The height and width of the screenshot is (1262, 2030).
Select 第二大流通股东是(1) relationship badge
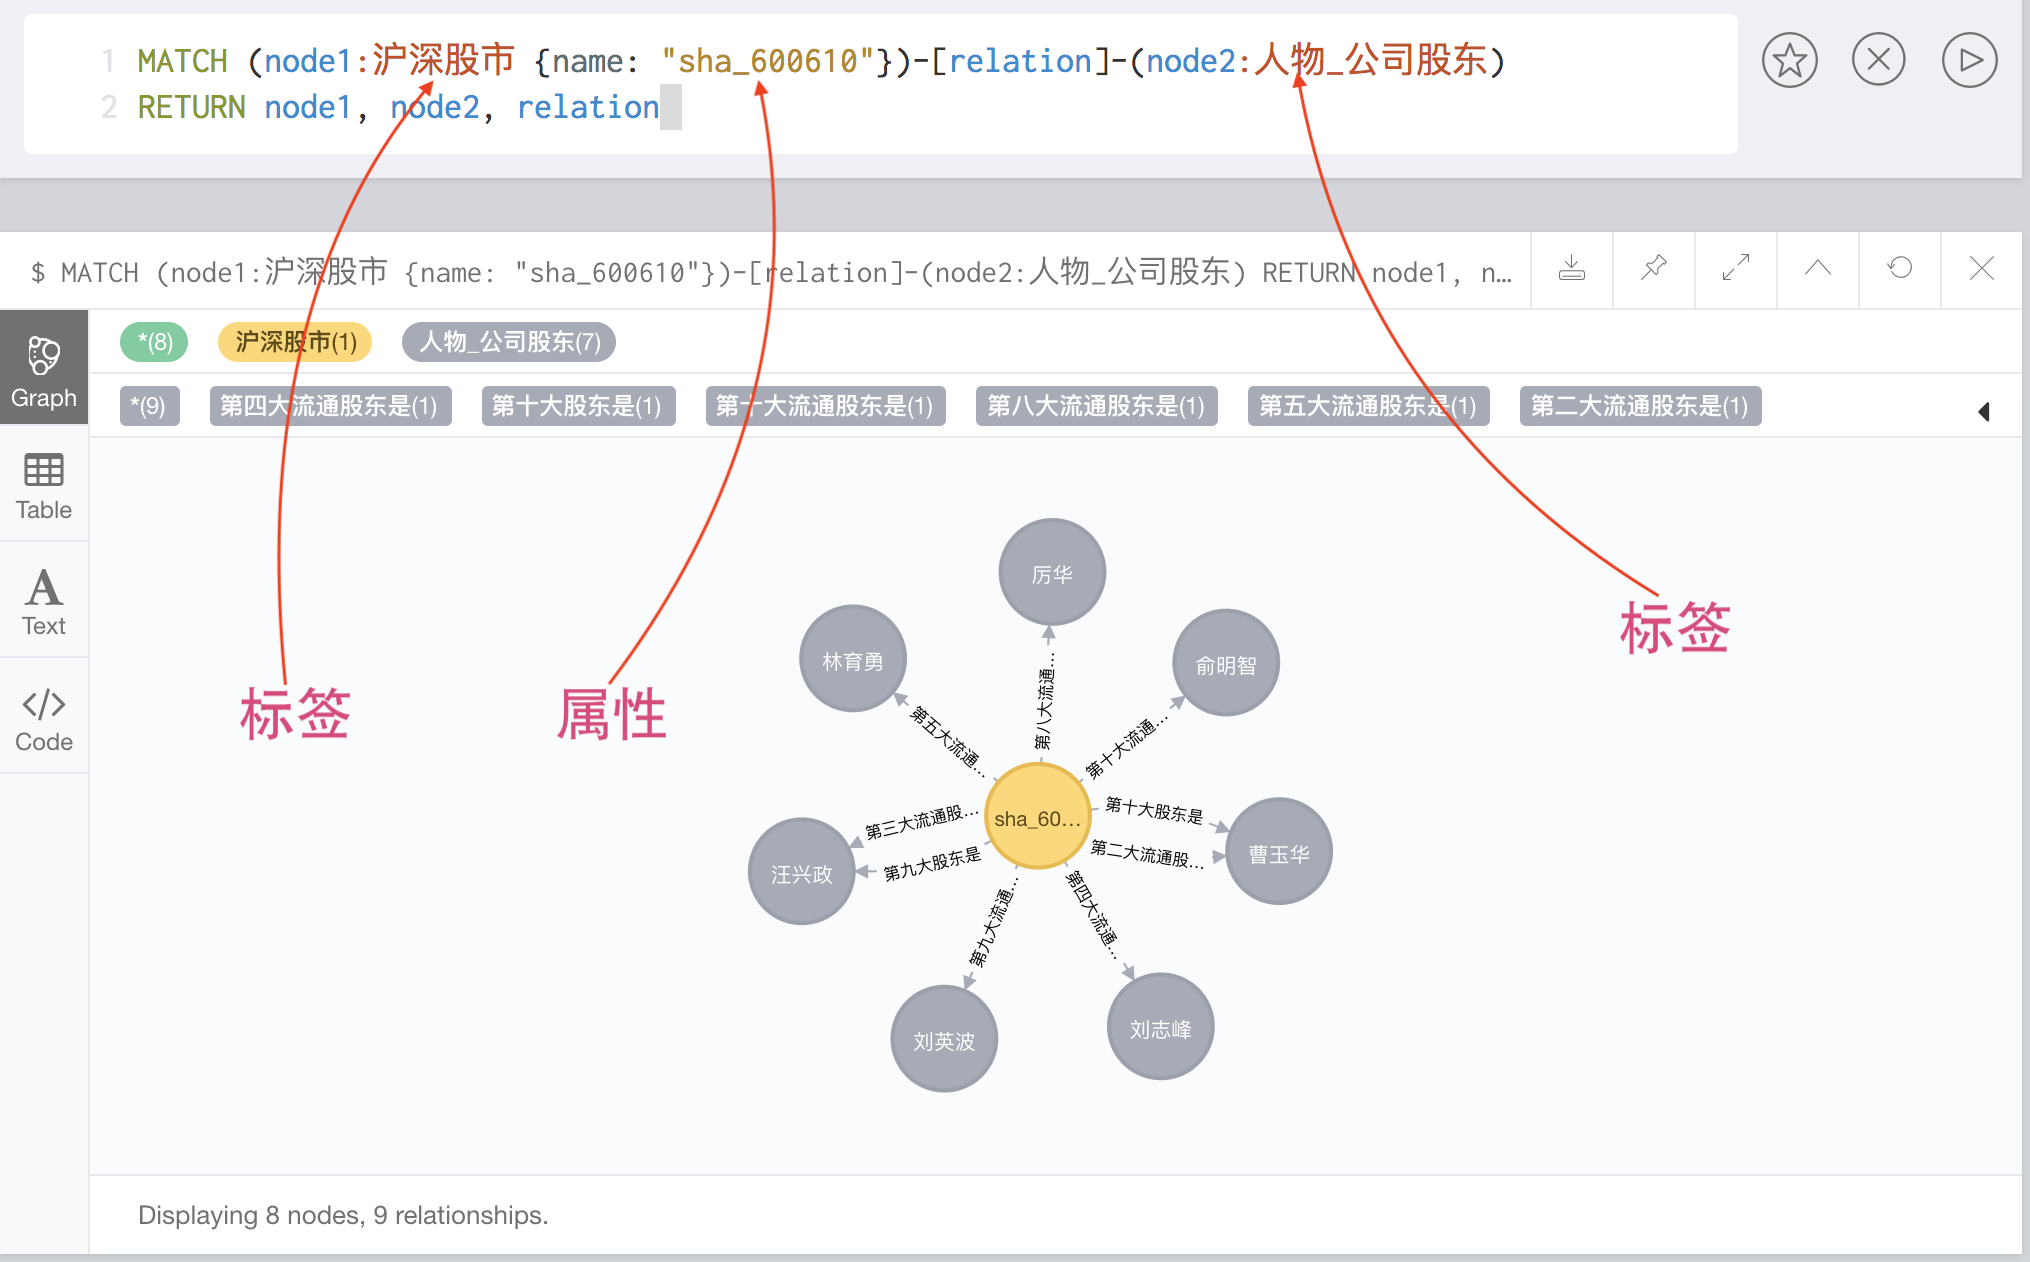tap(1641, 406)
